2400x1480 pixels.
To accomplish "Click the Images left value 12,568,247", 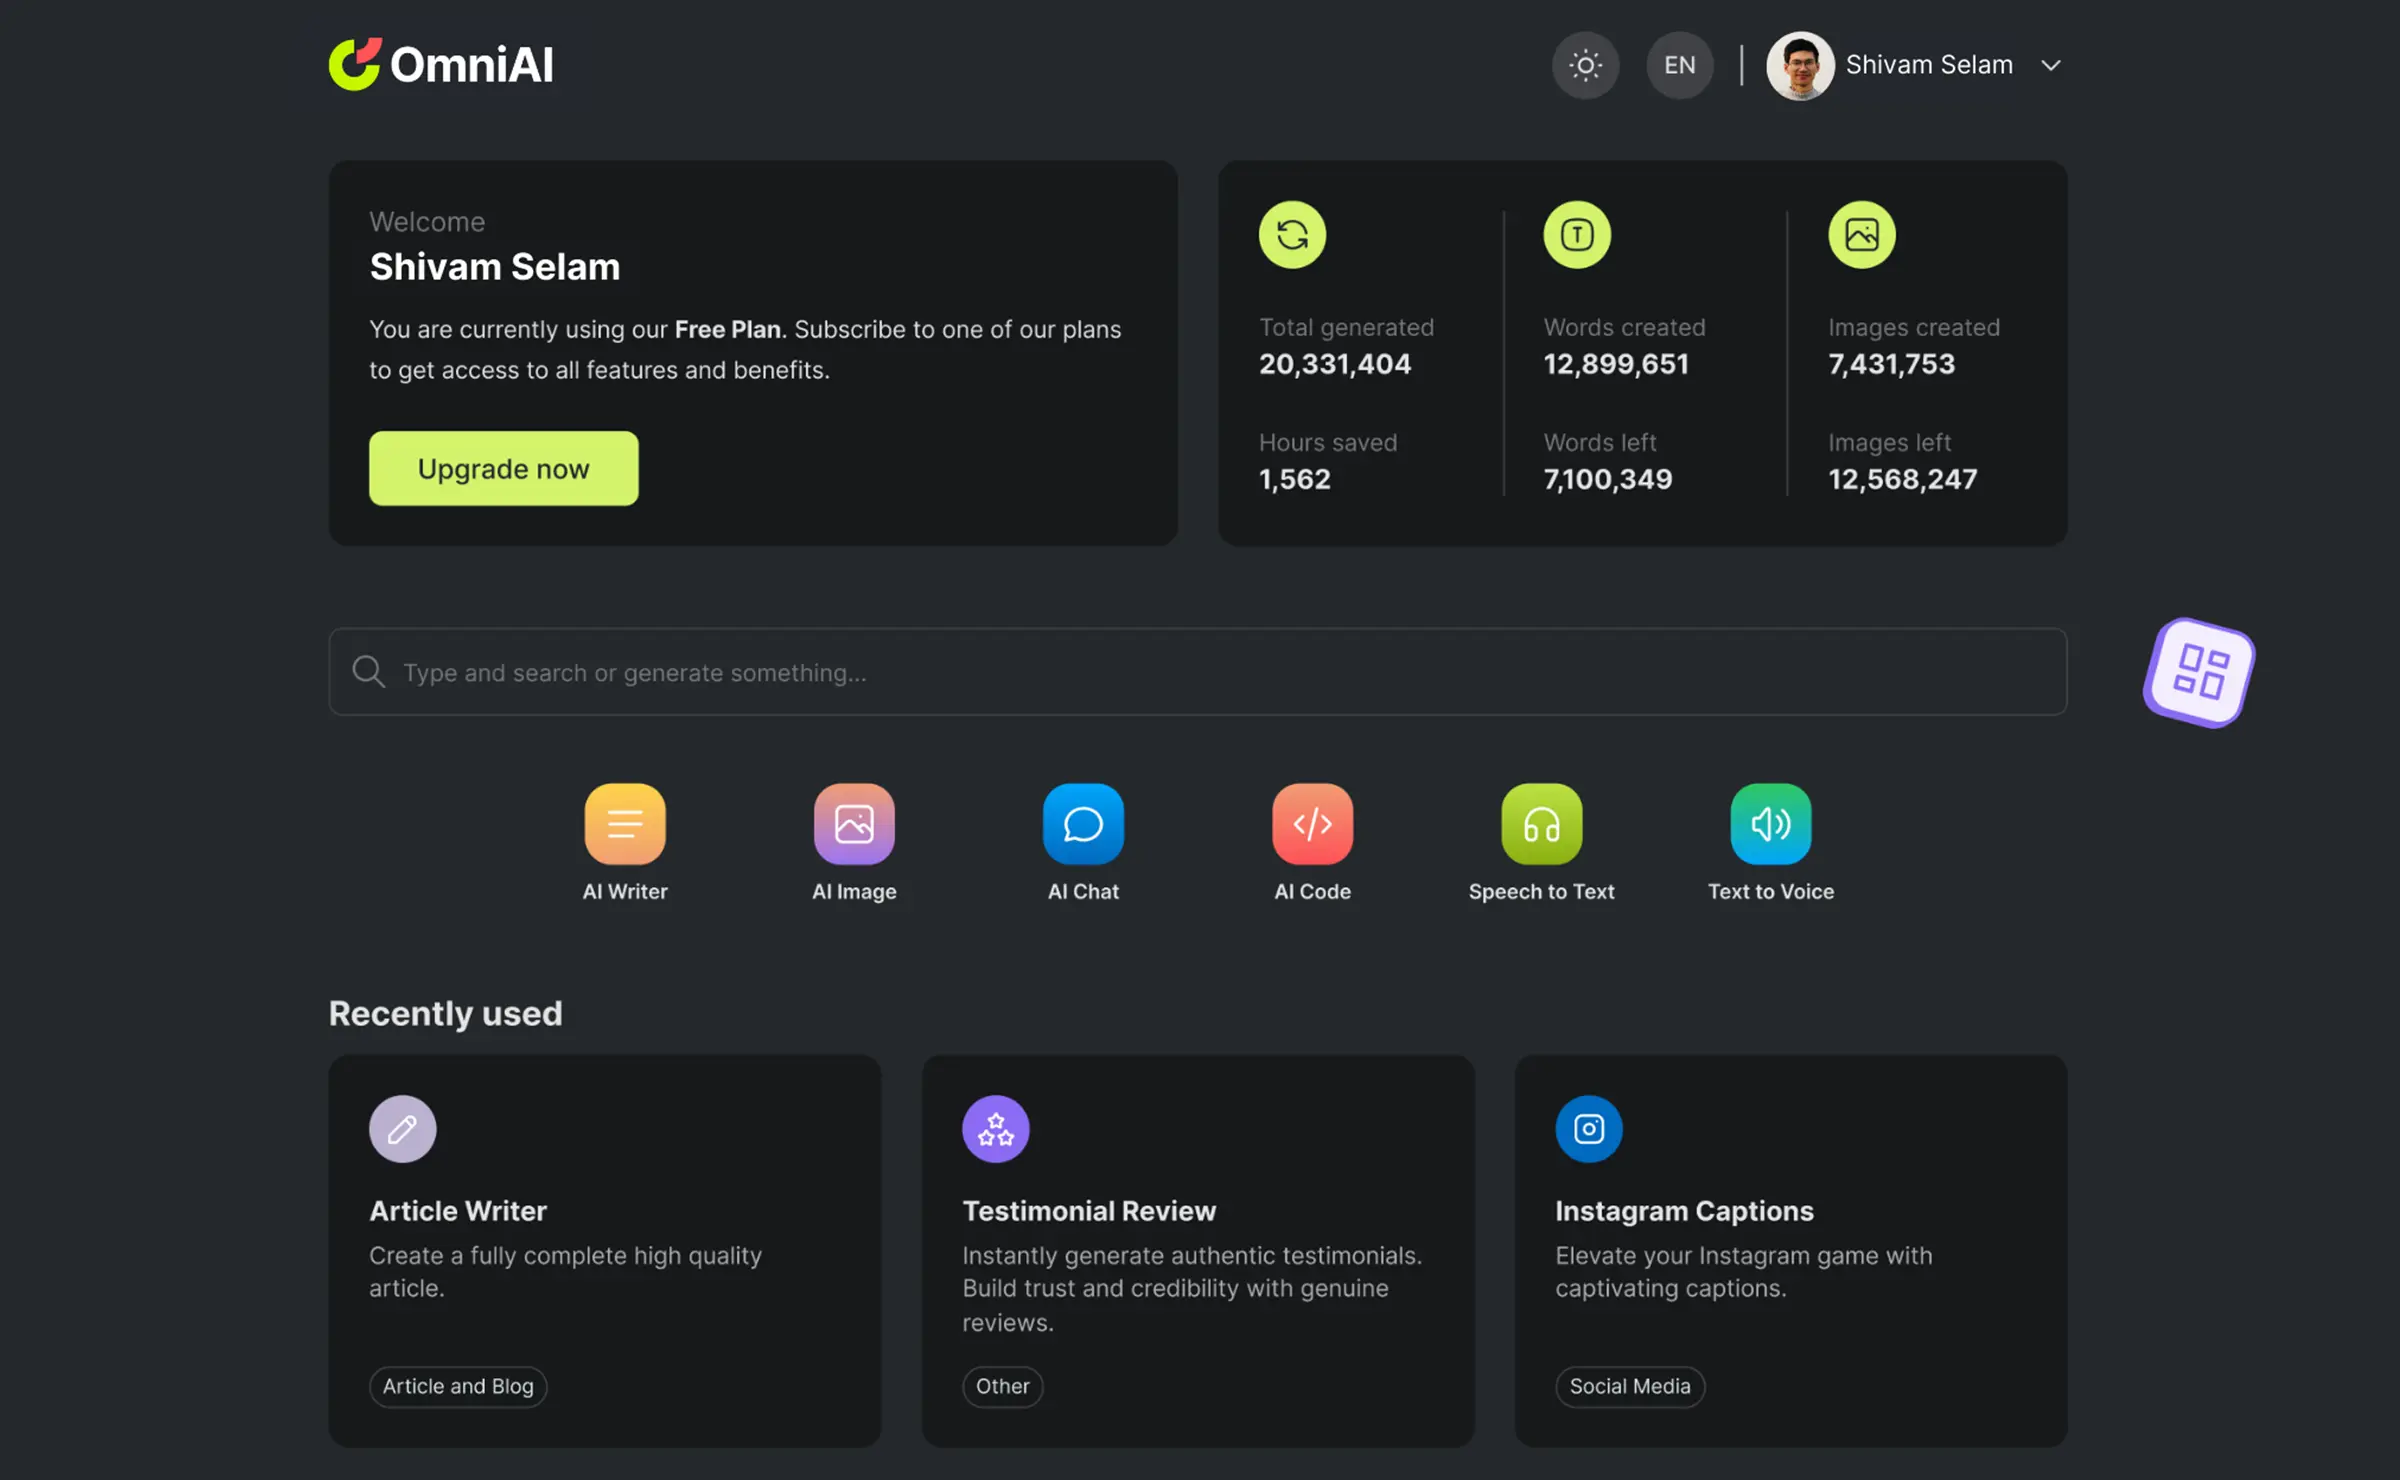I will (x=1903, y=480).
